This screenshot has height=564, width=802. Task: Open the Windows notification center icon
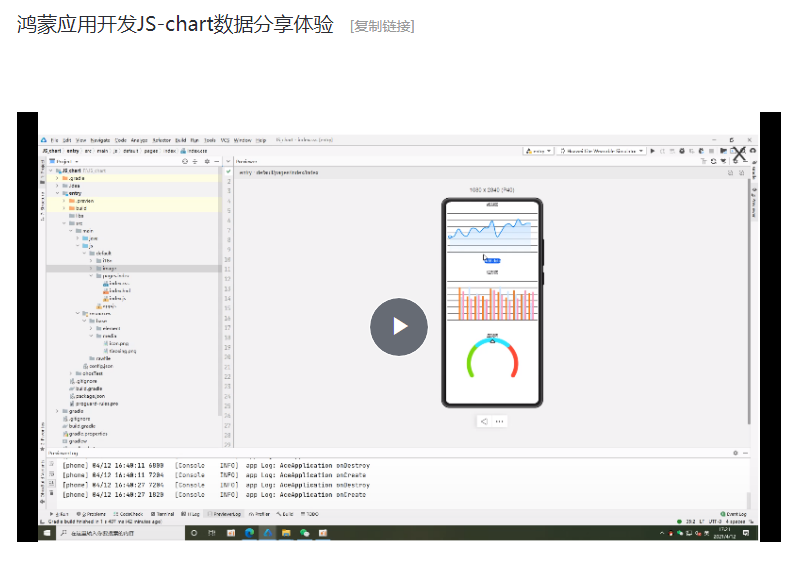click(746, 533)
